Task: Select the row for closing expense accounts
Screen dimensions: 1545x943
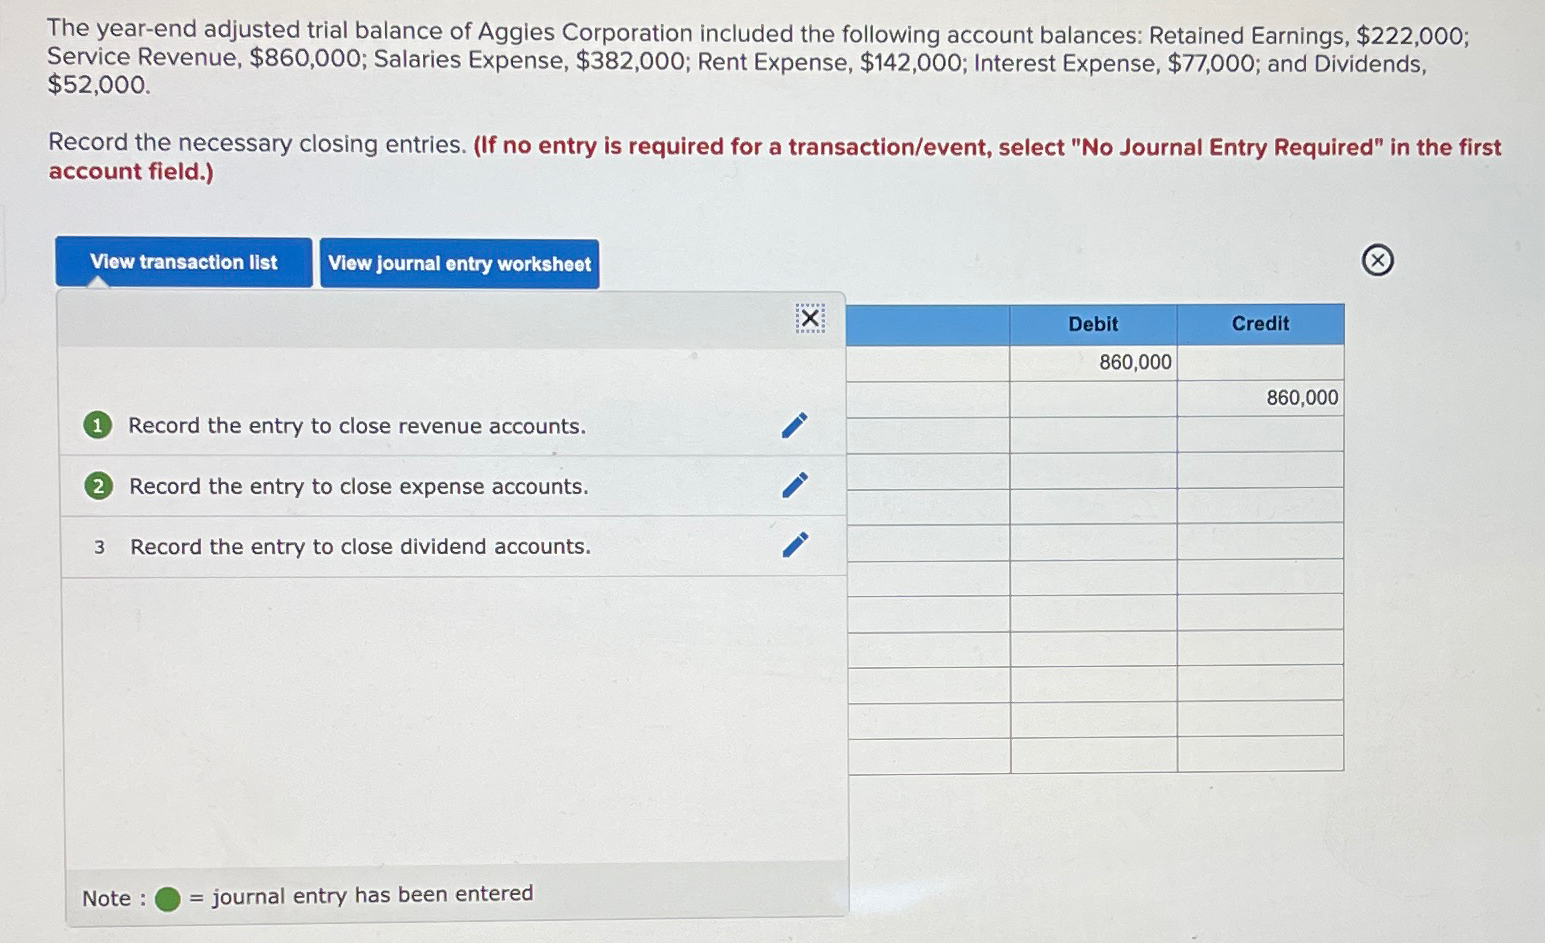Action: point(358,486)
